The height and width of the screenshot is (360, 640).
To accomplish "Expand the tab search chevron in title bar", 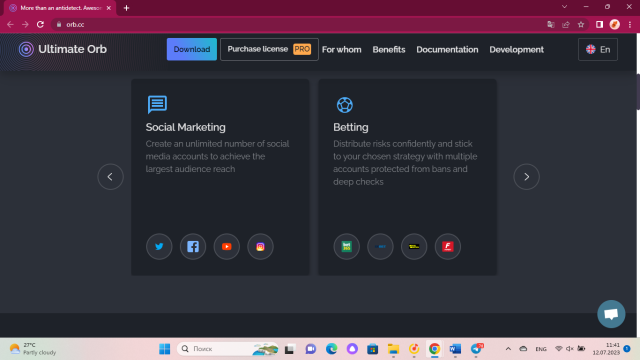I will click(x=564, y=7).
